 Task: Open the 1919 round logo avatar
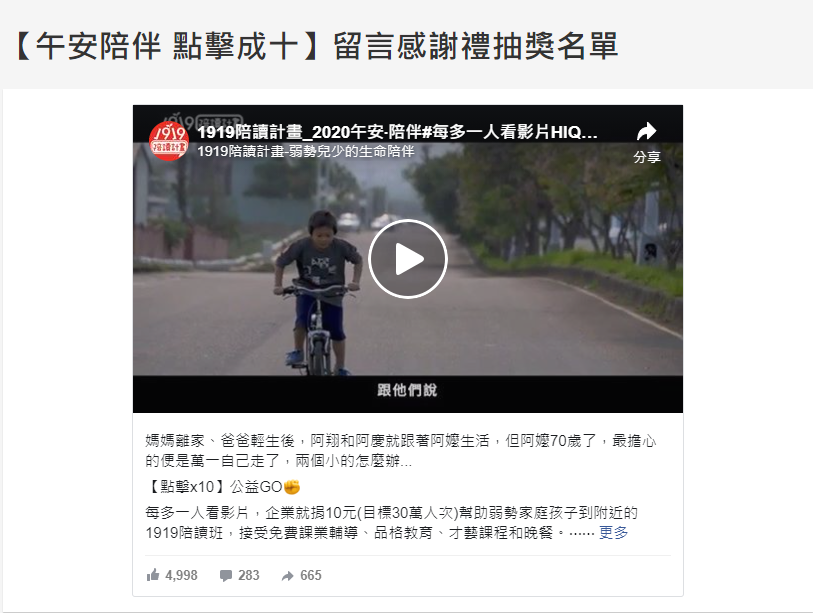(x=169, y=142)
